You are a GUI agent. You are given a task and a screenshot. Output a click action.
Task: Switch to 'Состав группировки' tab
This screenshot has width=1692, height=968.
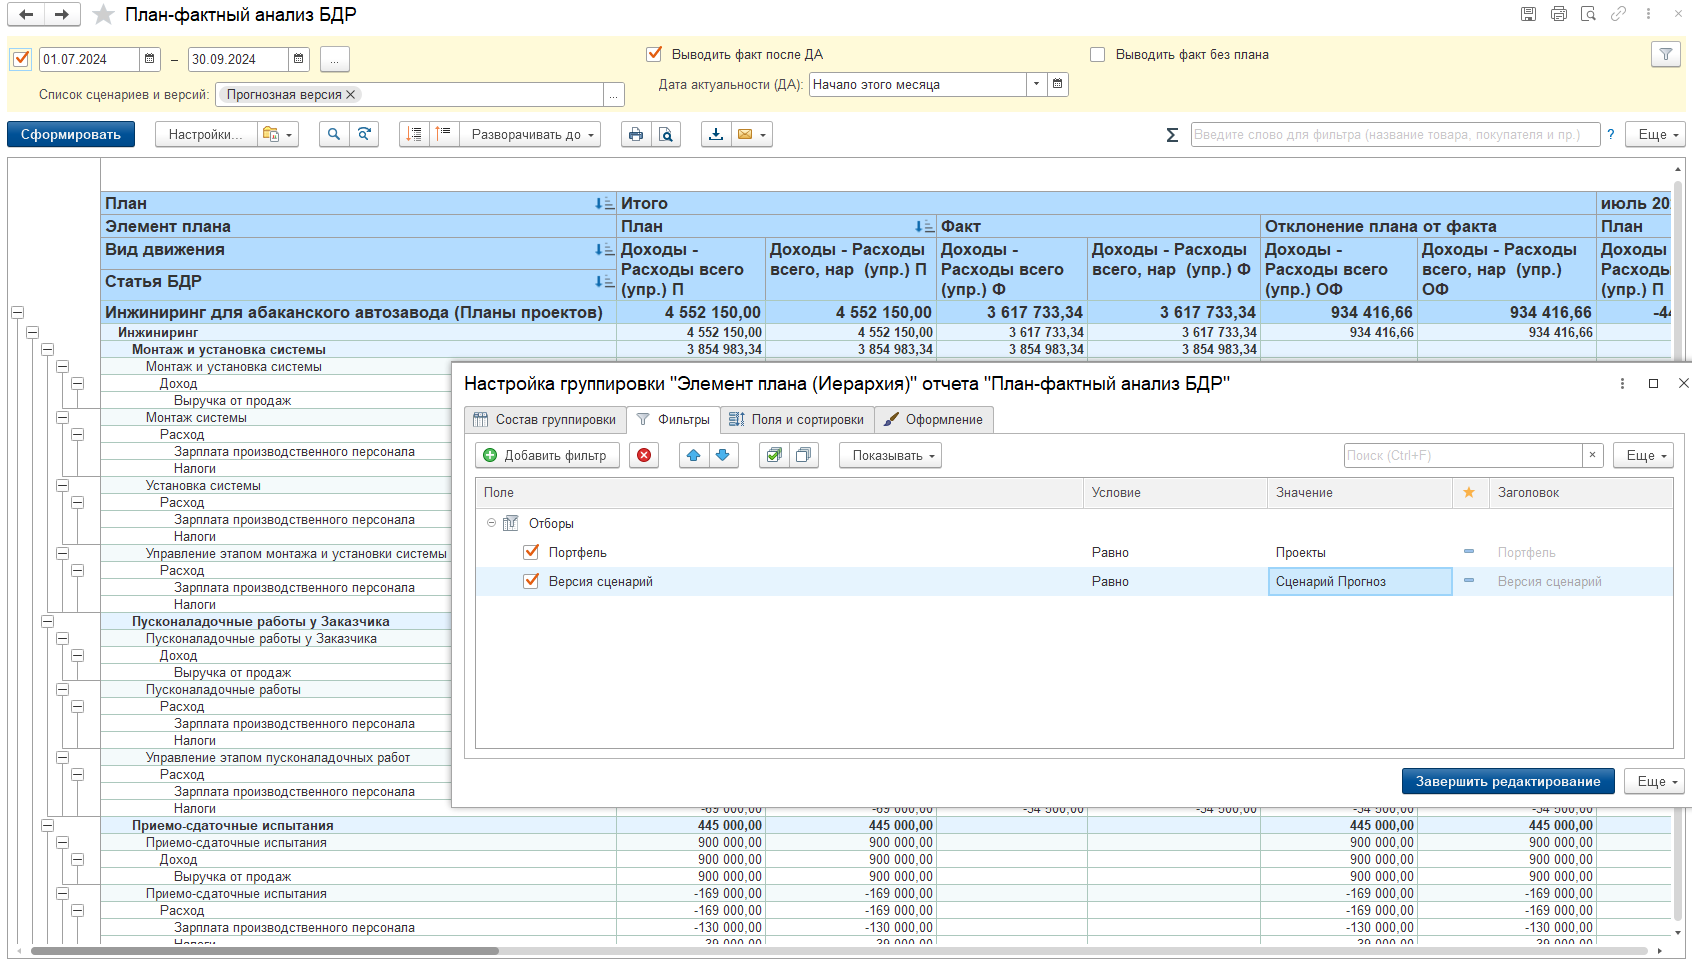546,420
